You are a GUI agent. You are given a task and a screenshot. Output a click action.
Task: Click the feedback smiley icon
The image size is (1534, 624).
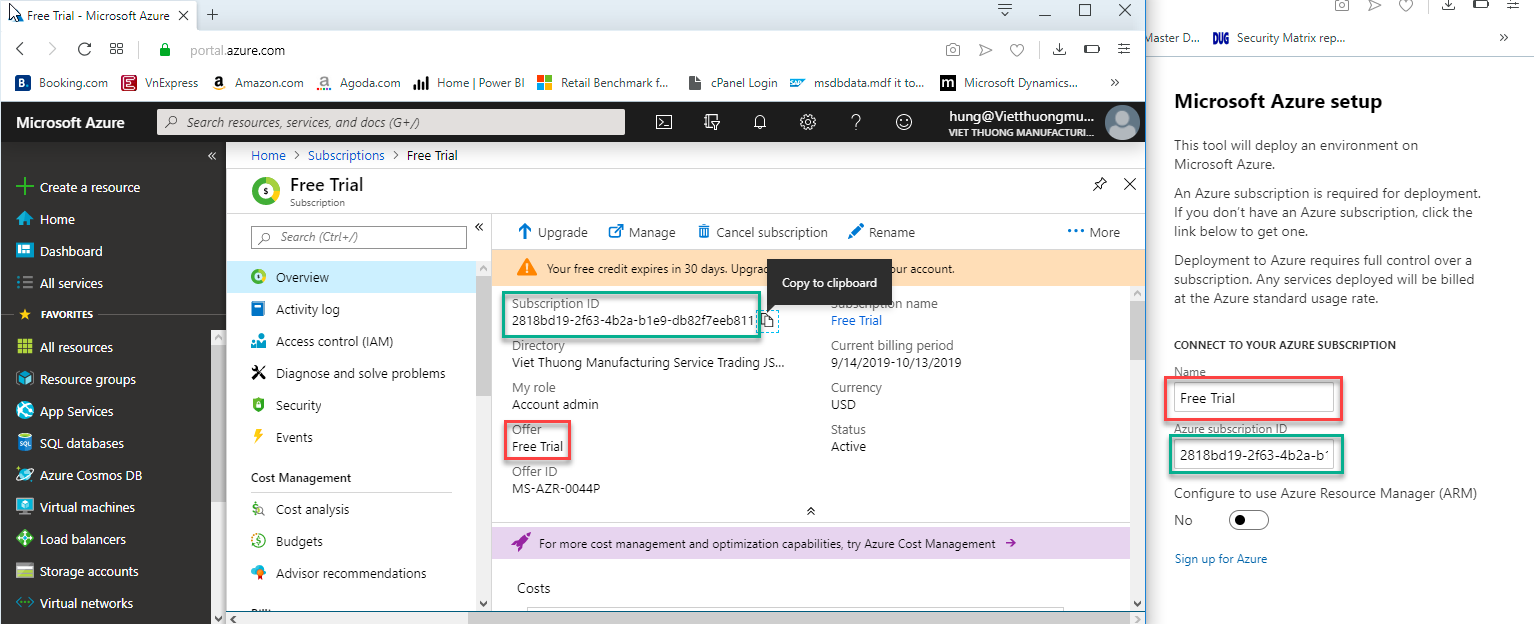click(904, 122)
